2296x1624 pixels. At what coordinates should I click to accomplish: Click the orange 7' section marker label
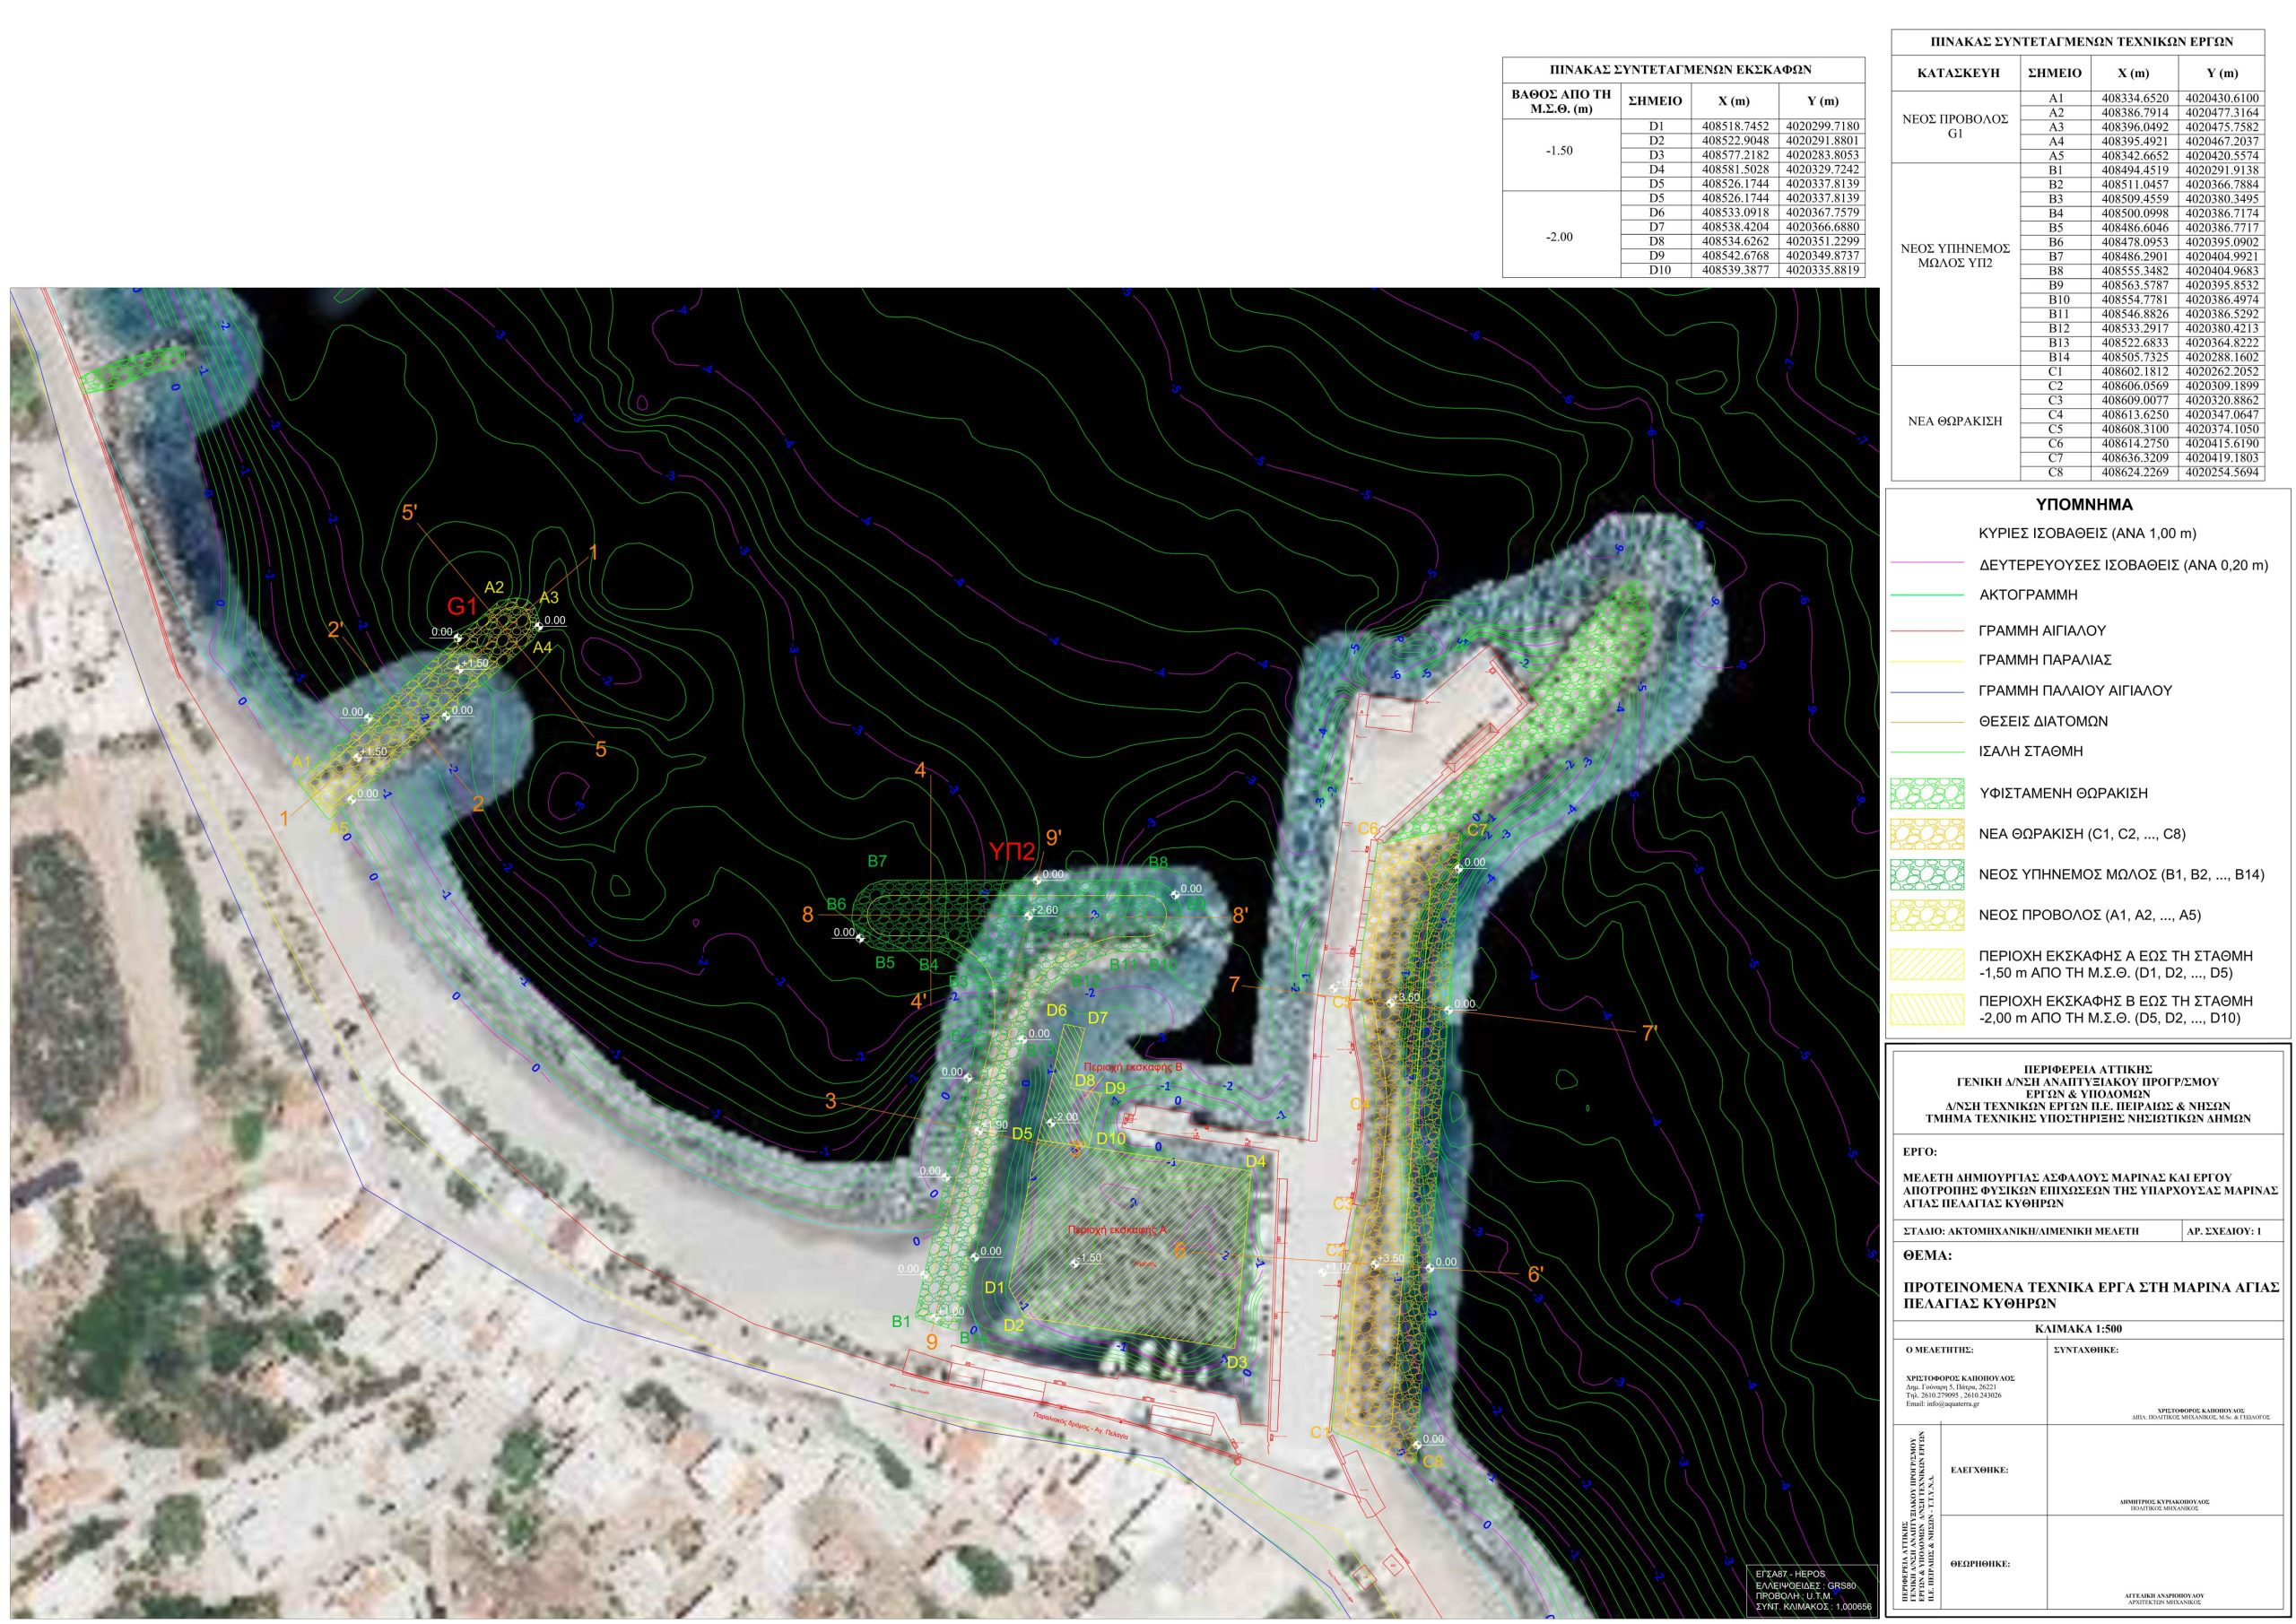1650,1034
